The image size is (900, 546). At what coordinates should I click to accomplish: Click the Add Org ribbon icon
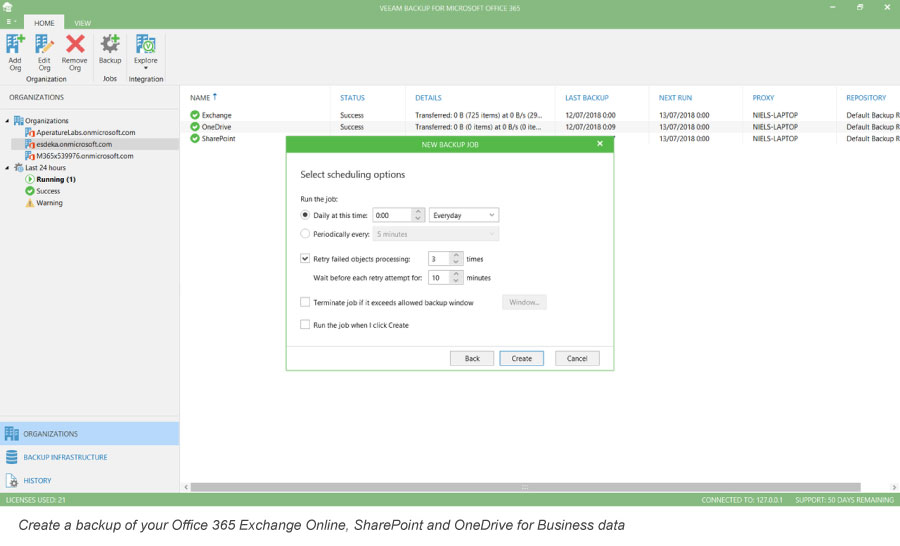click(x=15, y=44)
